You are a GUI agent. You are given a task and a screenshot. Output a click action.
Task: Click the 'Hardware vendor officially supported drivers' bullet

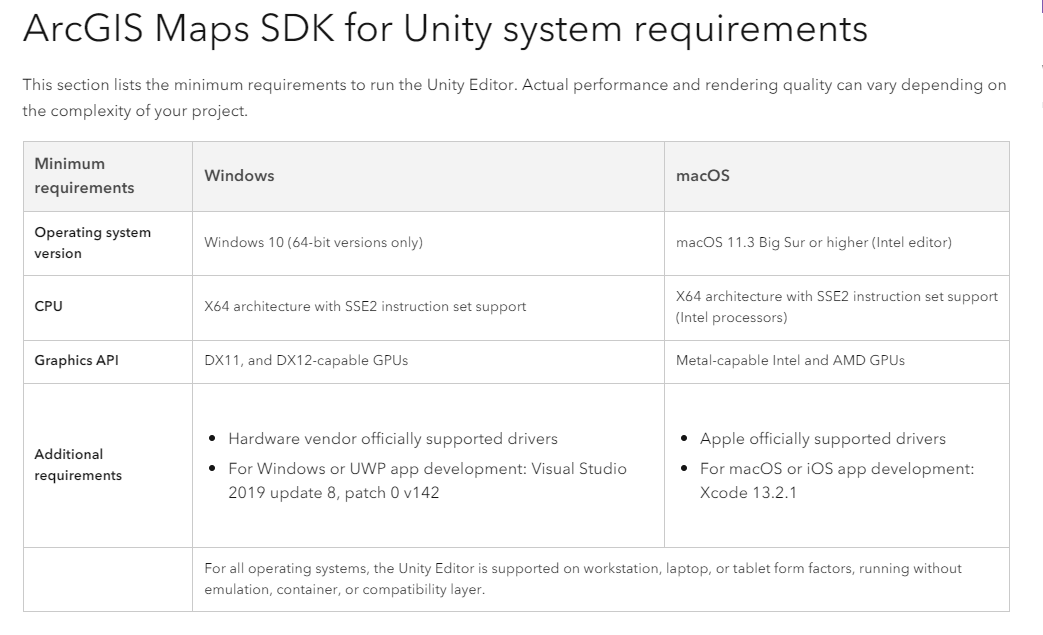pyautogui.click(x=392, y=439)
